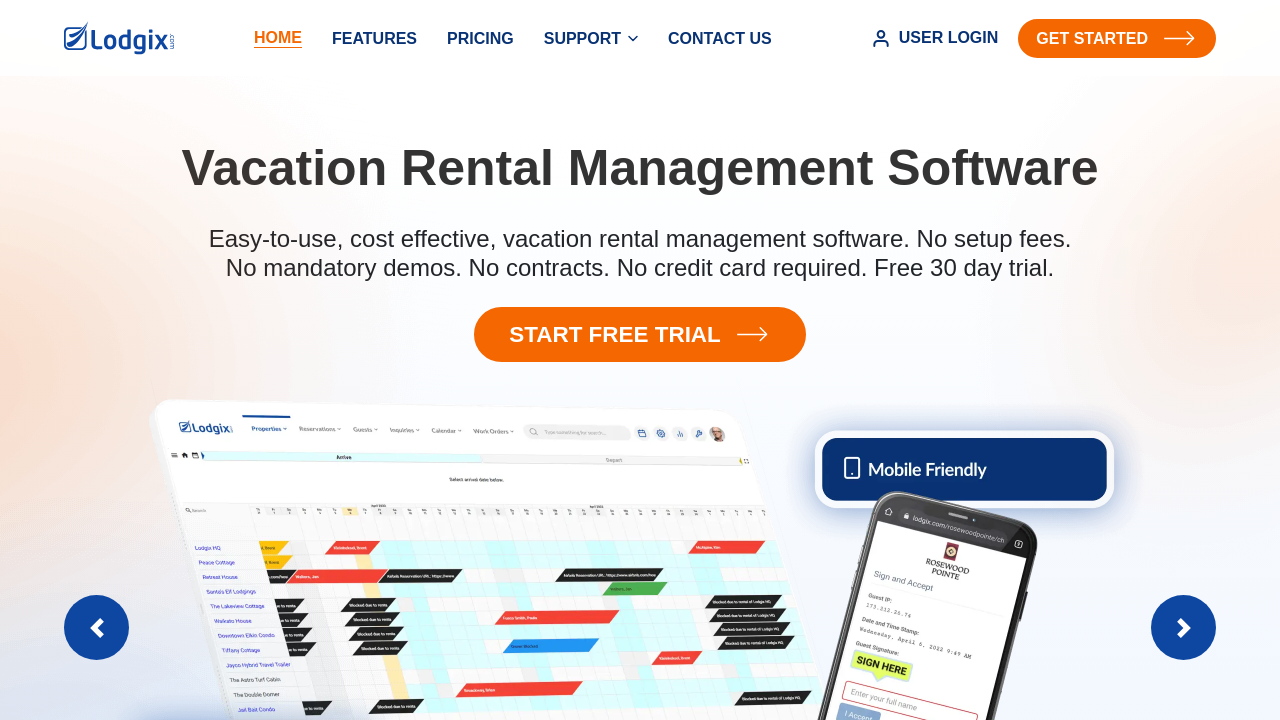Click the Lodgix logo

tap(119, 38)
